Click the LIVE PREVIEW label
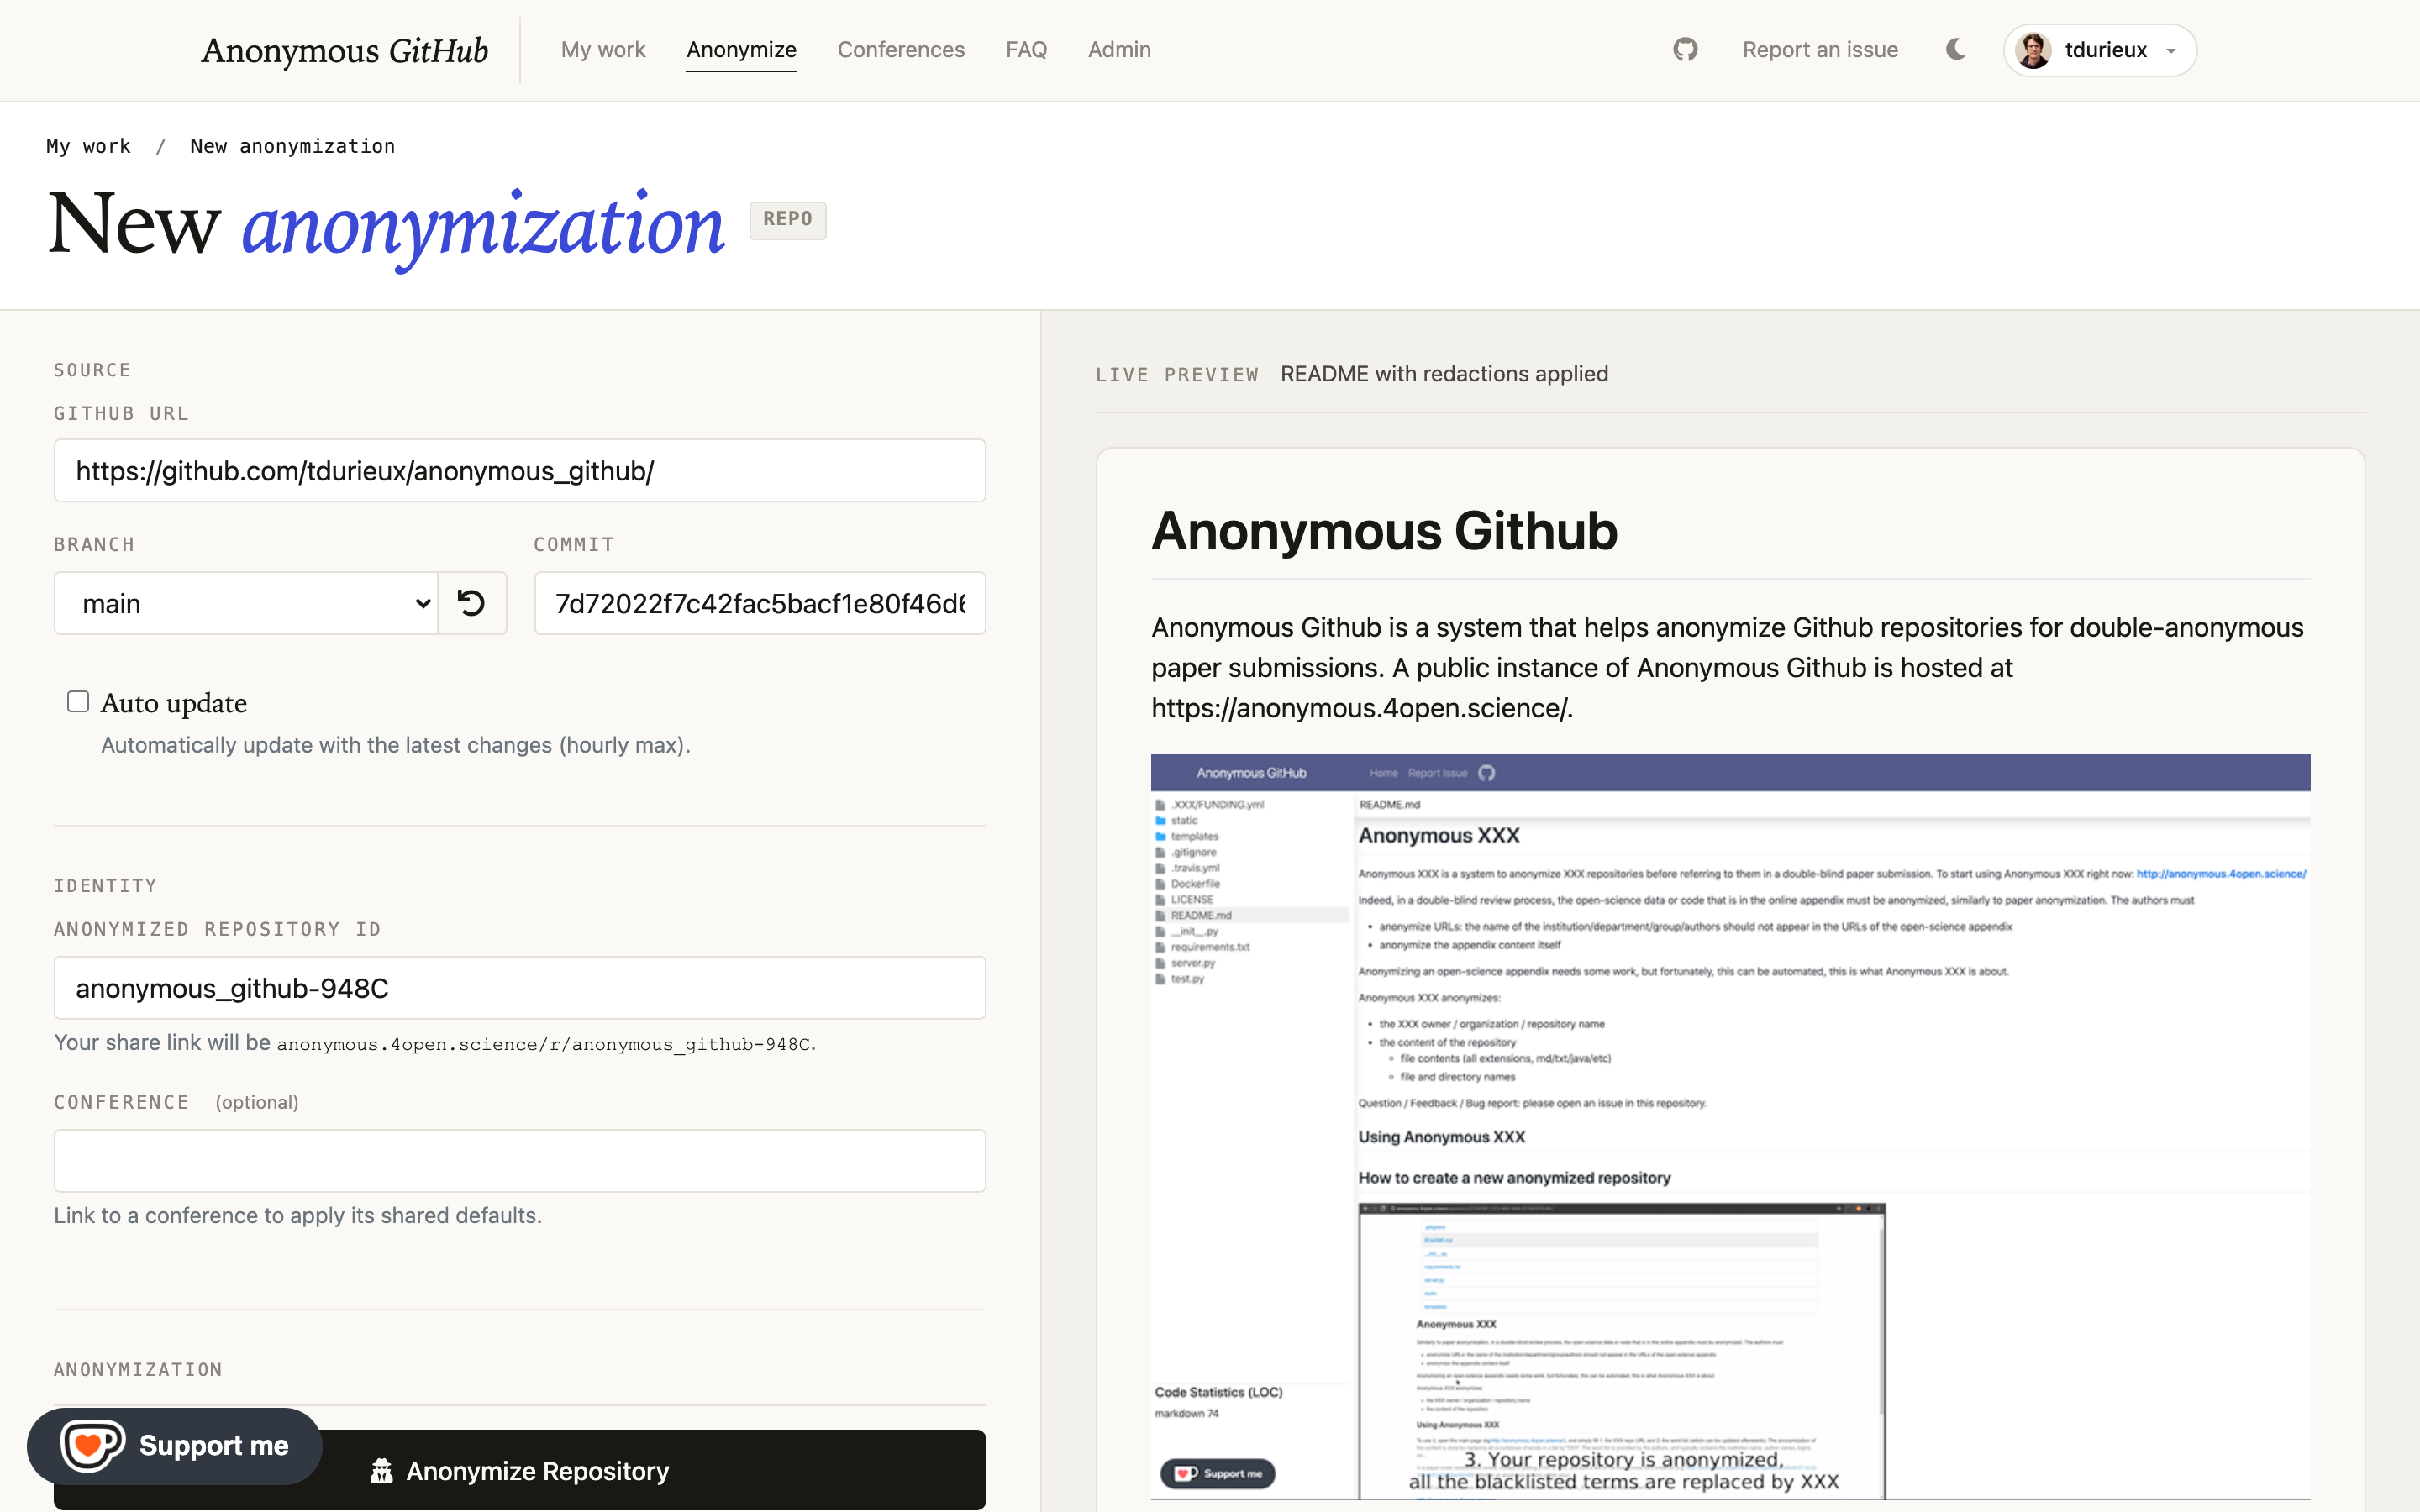Viewport: 2420px width, 1512px height. [1177, 374]
